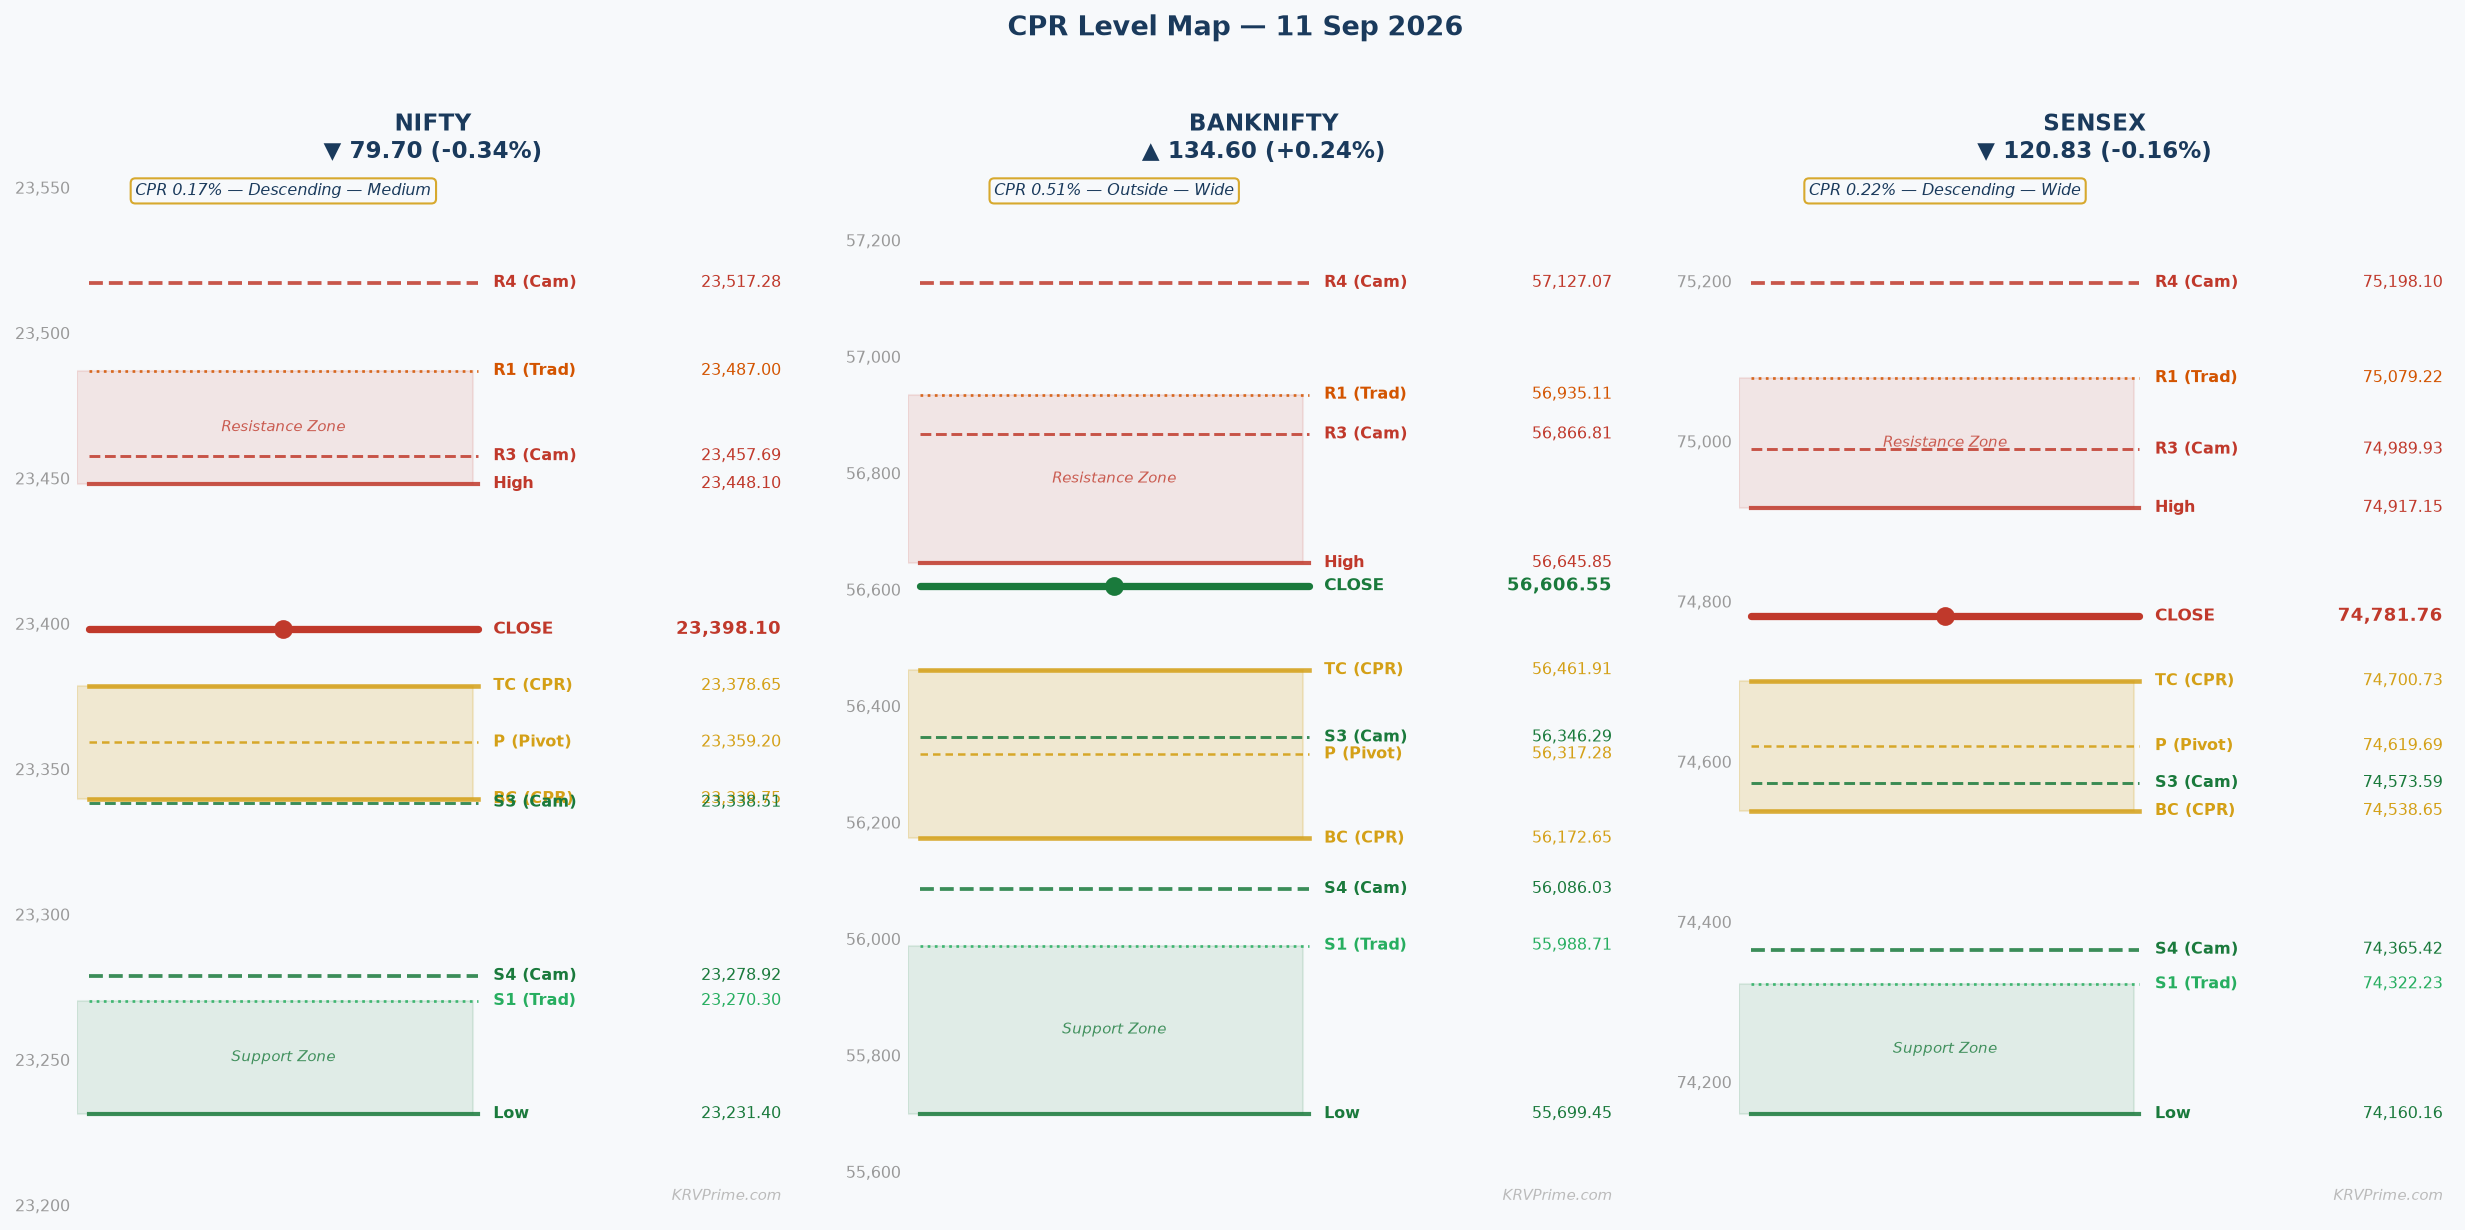Click SENSEX BC (CPR) value 74,538.65

coord(2403,810)
